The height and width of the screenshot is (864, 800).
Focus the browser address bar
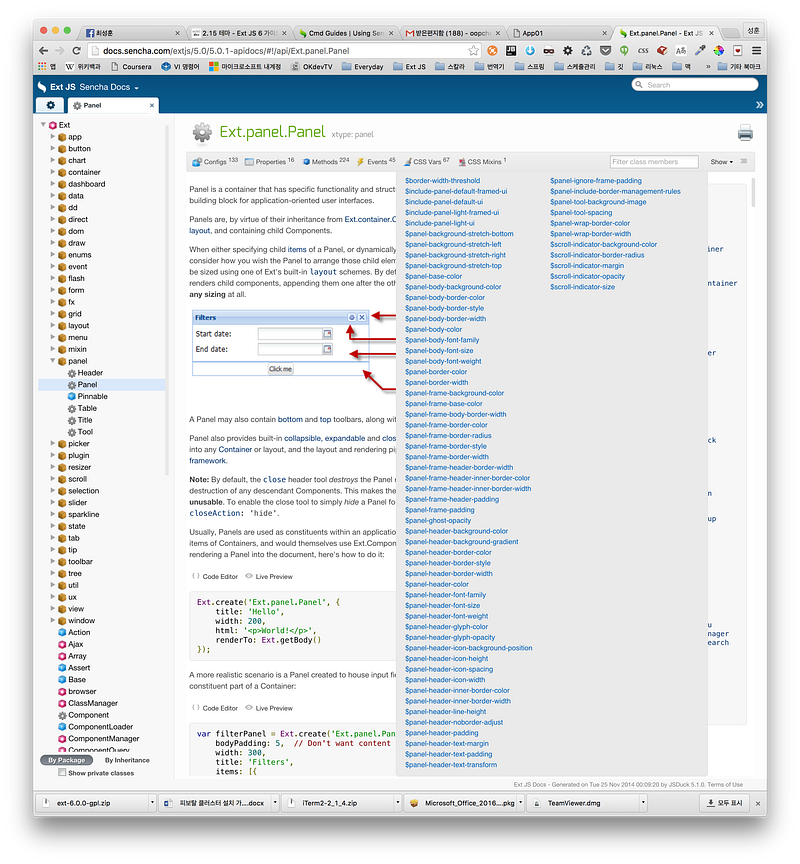pyautogui.click(x=284, y=51)
